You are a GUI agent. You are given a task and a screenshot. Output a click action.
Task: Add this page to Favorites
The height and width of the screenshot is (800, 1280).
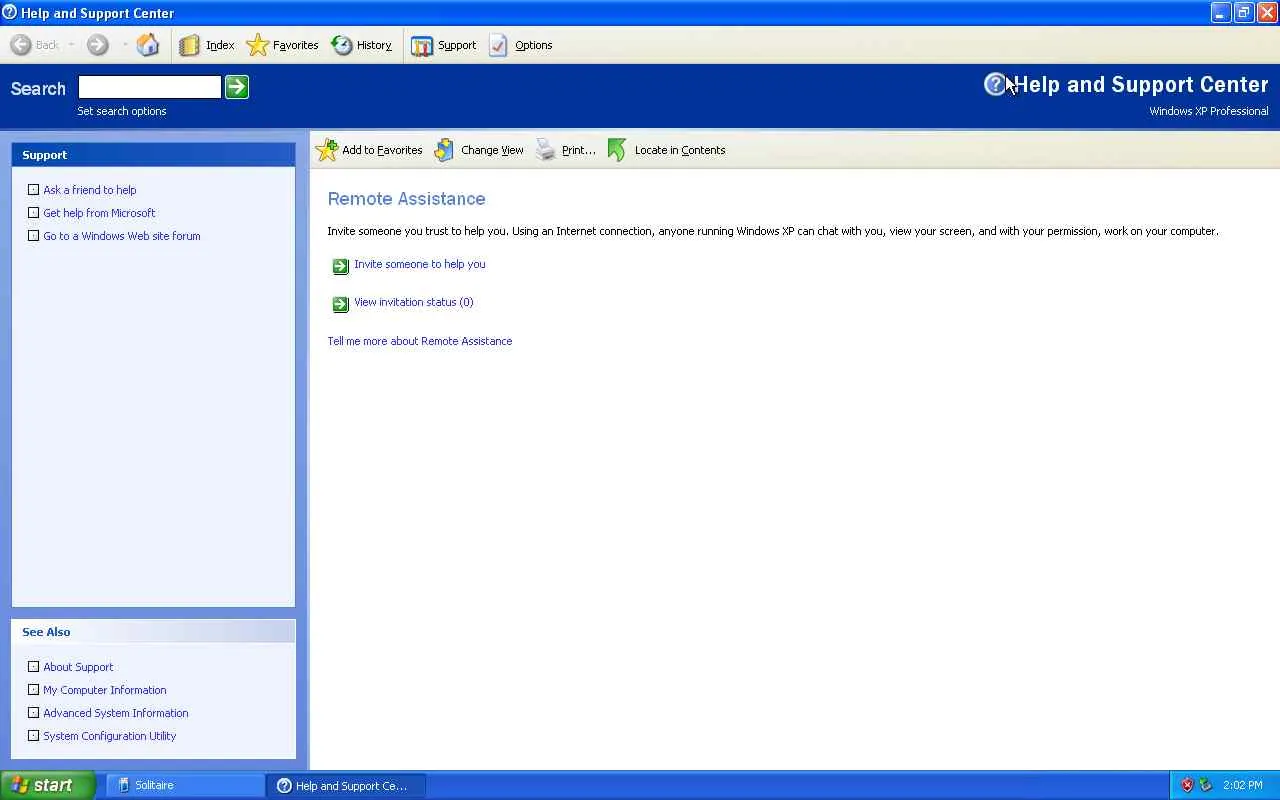[x=369, y=150]
